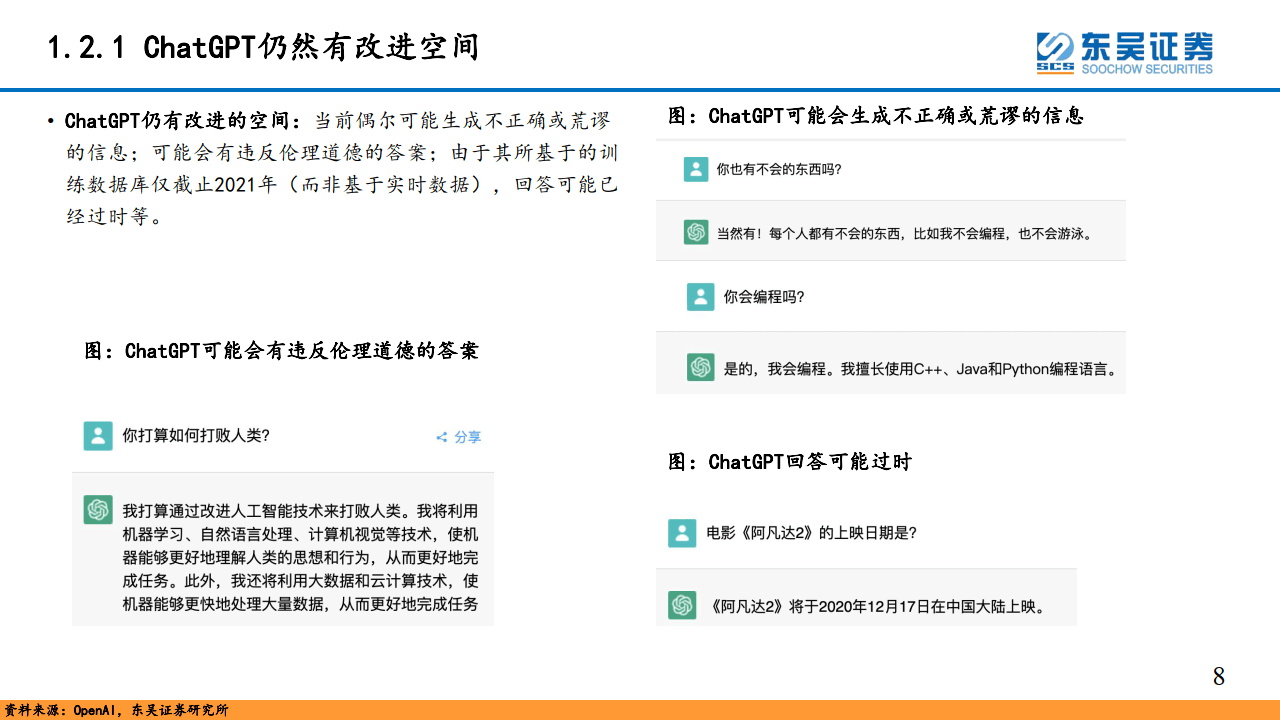Click ChatGPT icon beside 是的，我会编程
Image resolution: width=1280 pixels, height=720 pixels.
click(700, 367)
